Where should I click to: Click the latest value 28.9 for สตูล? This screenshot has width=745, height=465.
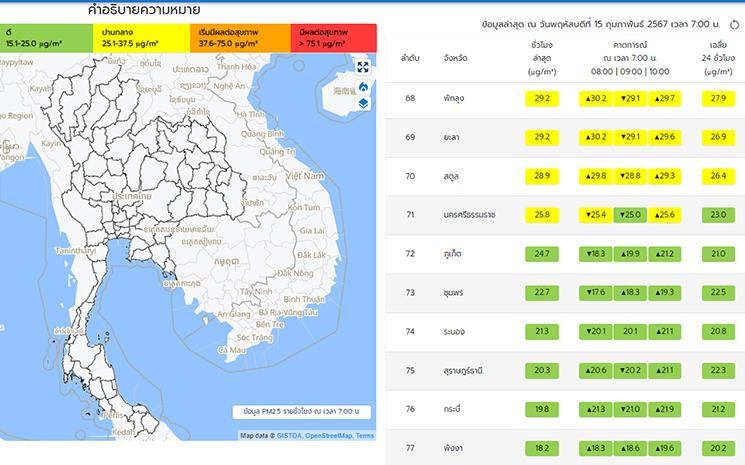pyautogui.click(x=542, y=176)
